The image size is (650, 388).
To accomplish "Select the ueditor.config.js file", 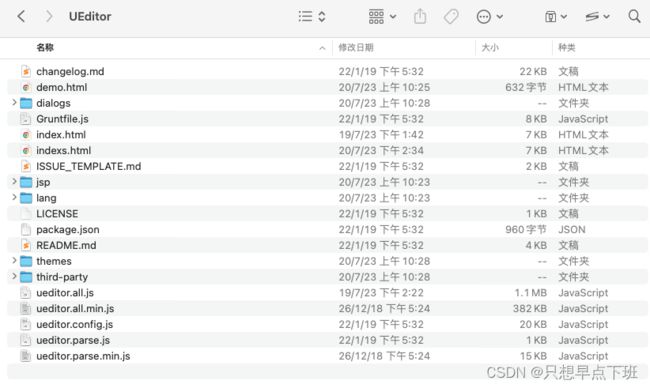I will coord(327,325).
